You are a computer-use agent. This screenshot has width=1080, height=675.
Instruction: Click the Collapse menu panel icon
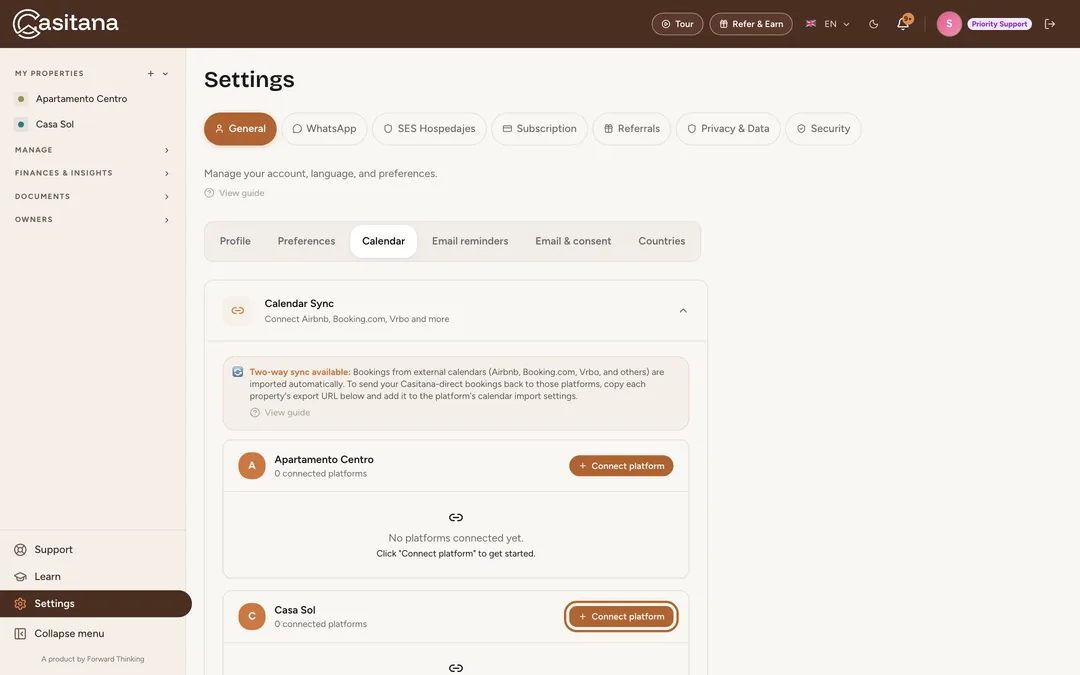(x=21, y=634)
